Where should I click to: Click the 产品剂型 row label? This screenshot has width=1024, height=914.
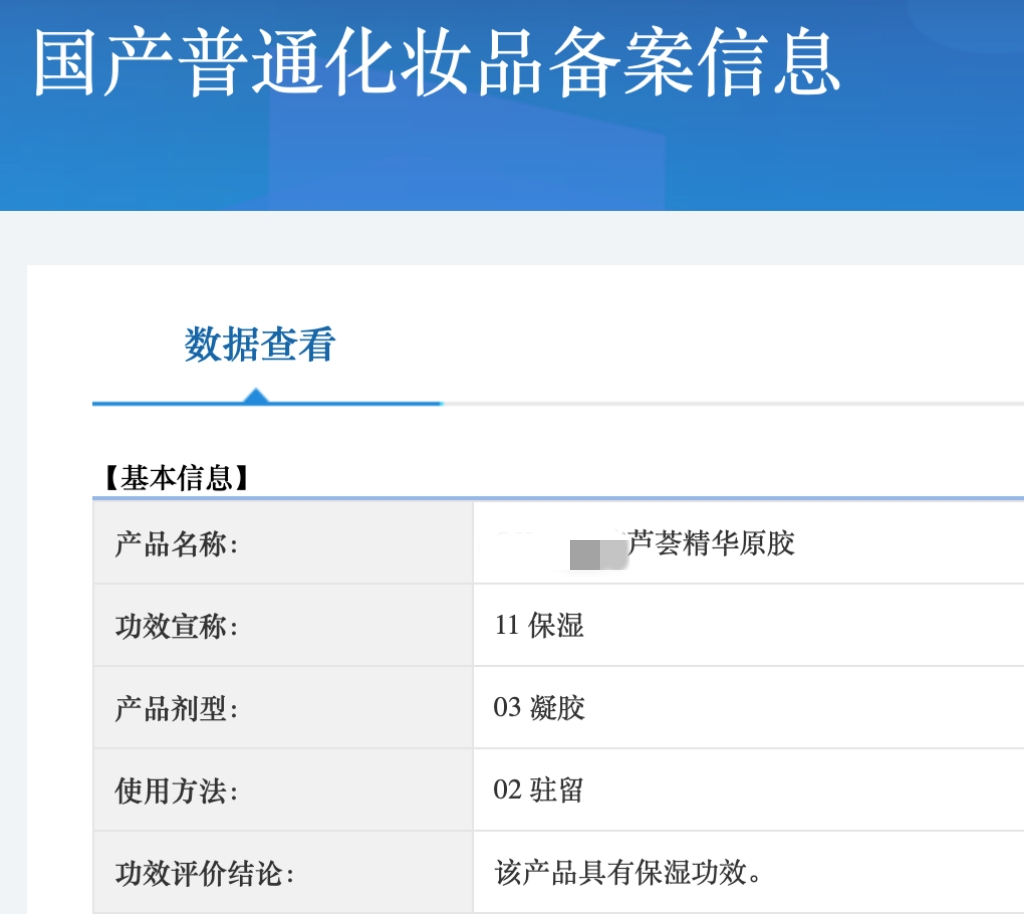coord(176,709)
